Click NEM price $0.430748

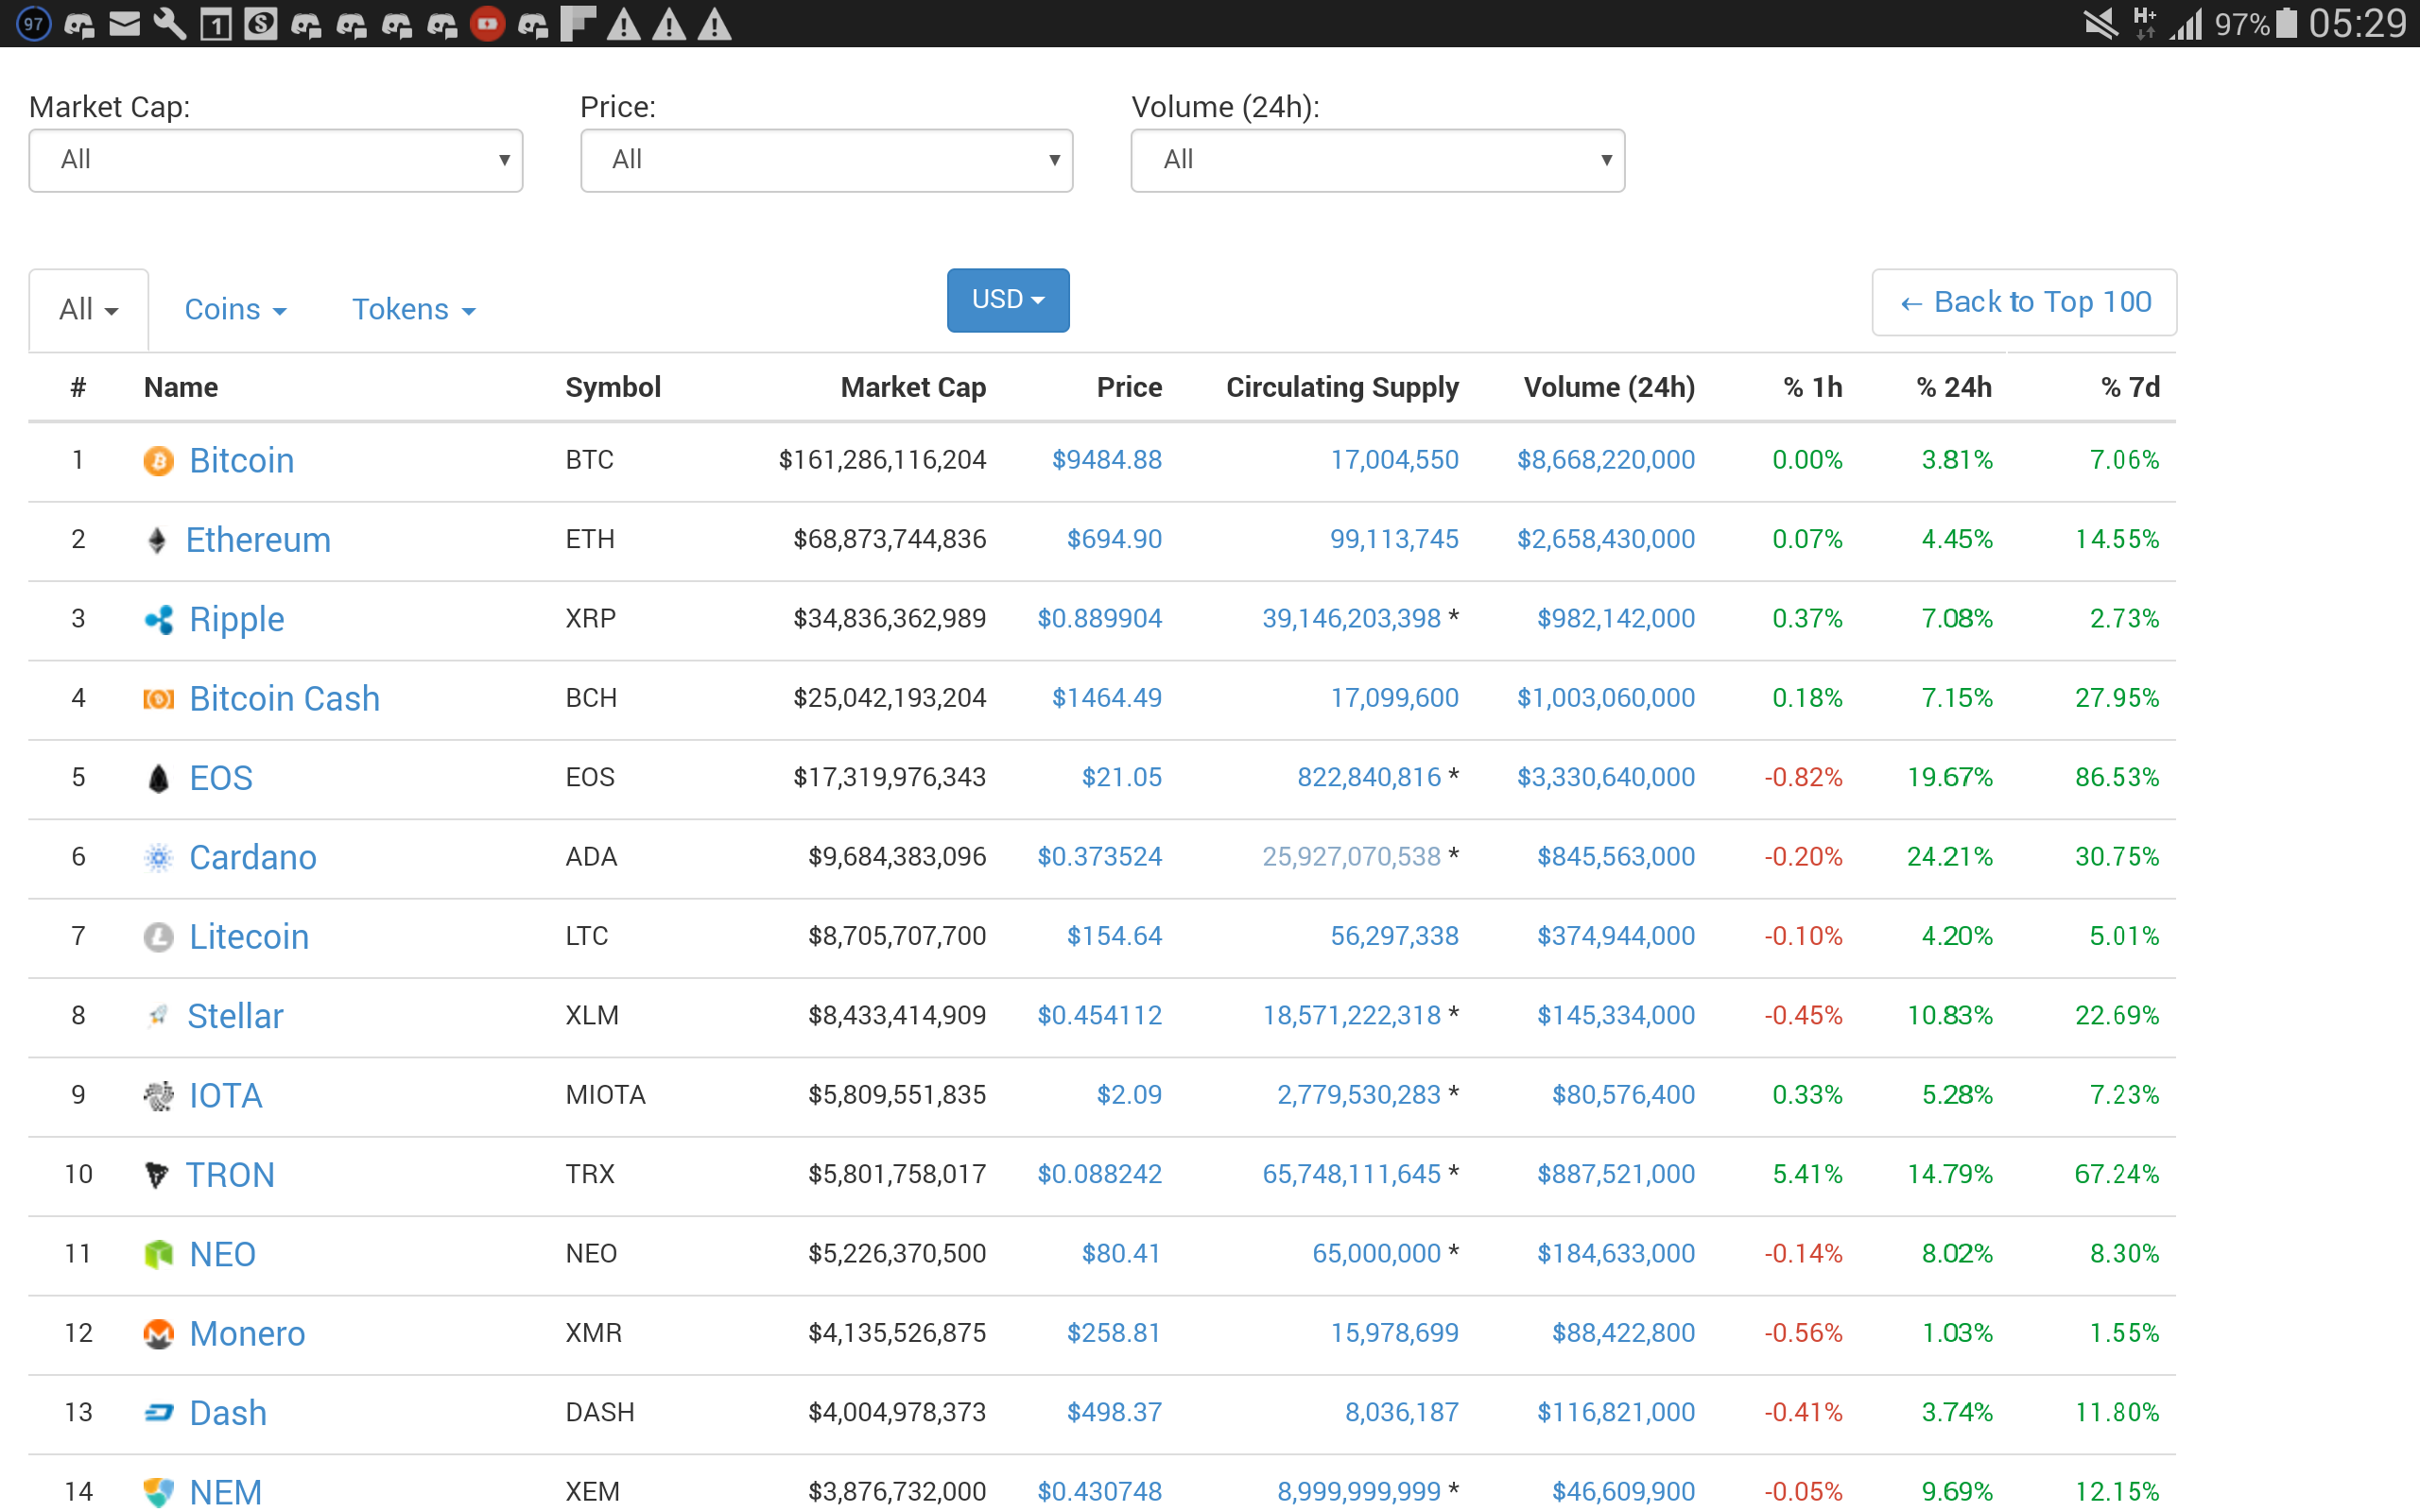[1099, 1492]
